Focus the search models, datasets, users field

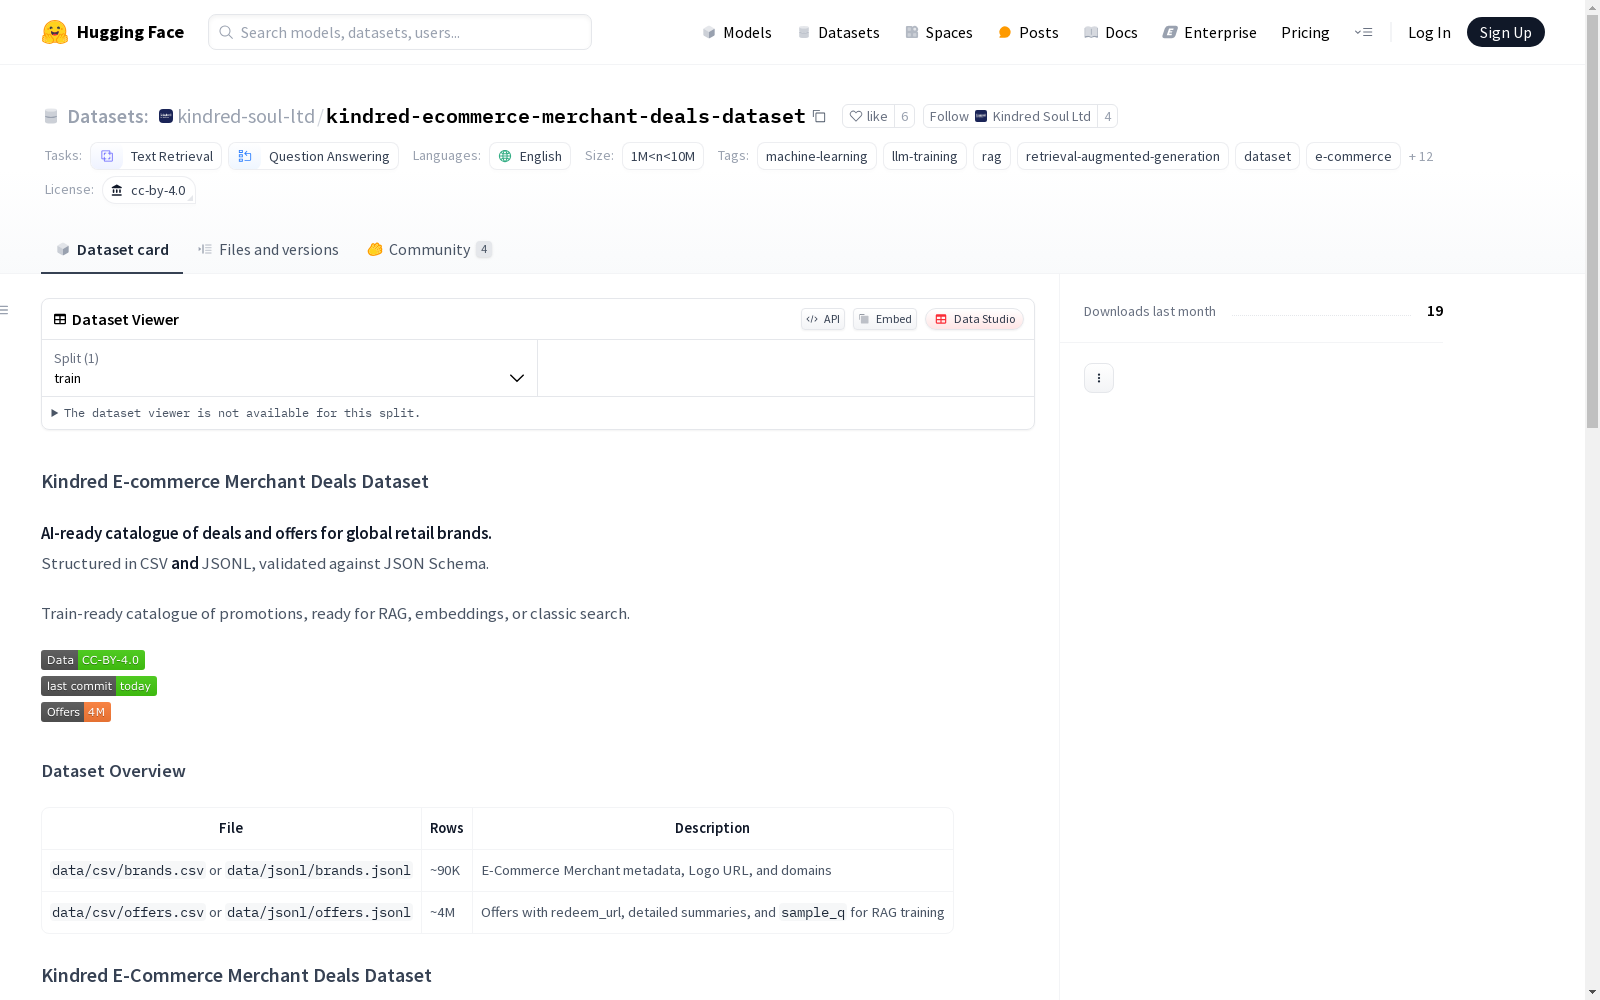click(x=400, y=32)
